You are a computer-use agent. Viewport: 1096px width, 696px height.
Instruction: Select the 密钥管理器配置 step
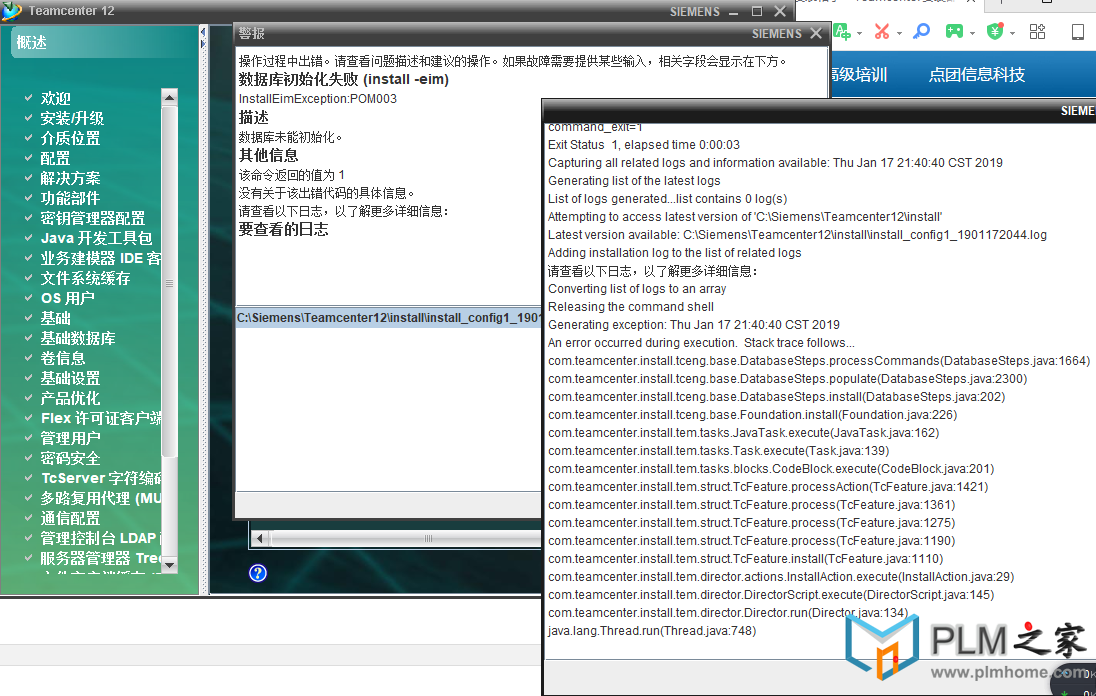[92, 219]
